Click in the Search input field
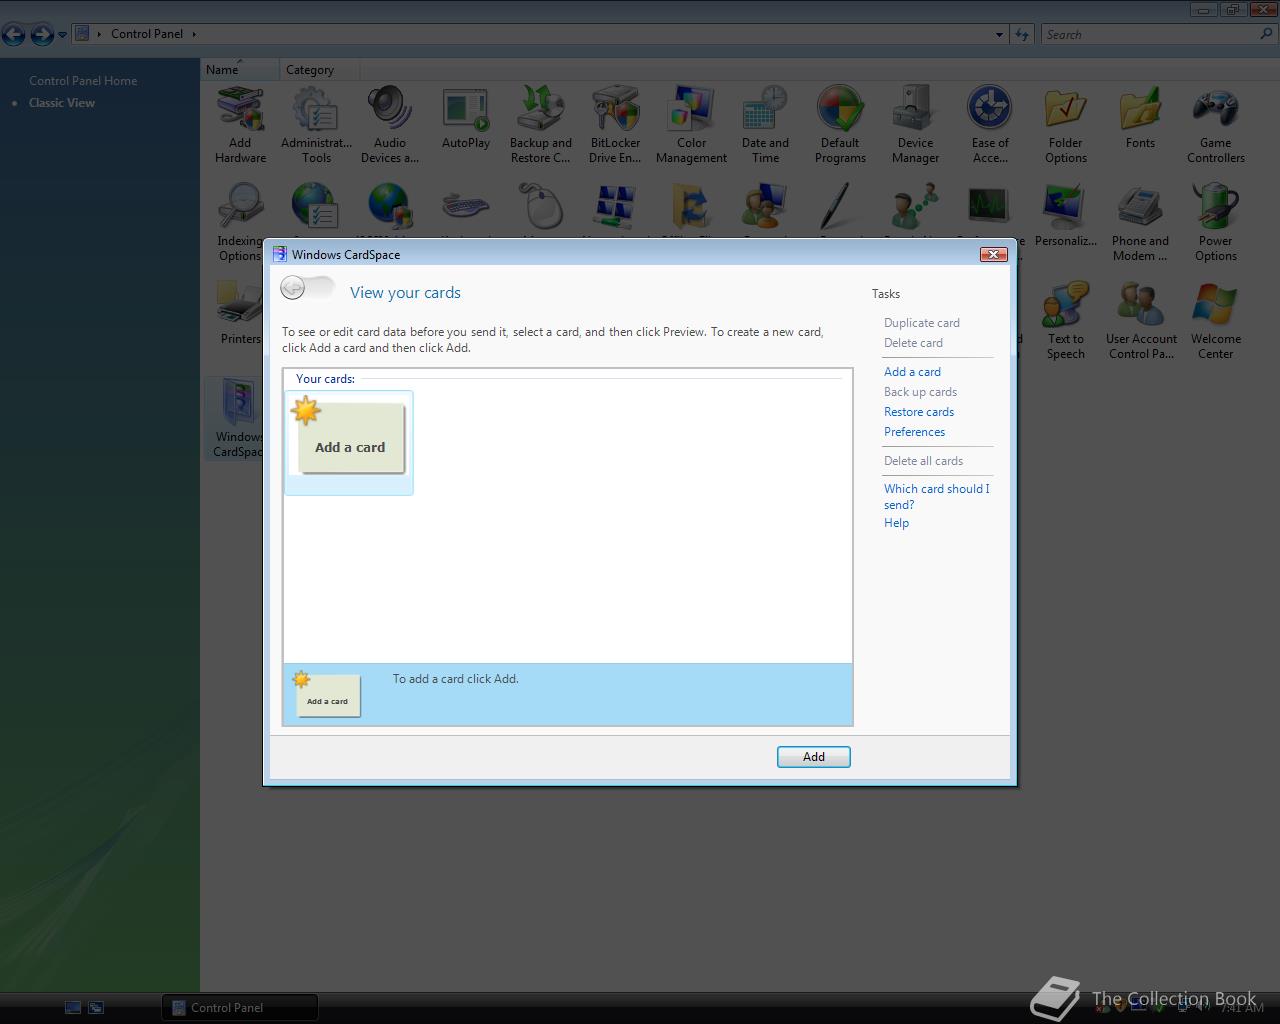Viewport: 1280px width, 1024px height. point(1150,34)
